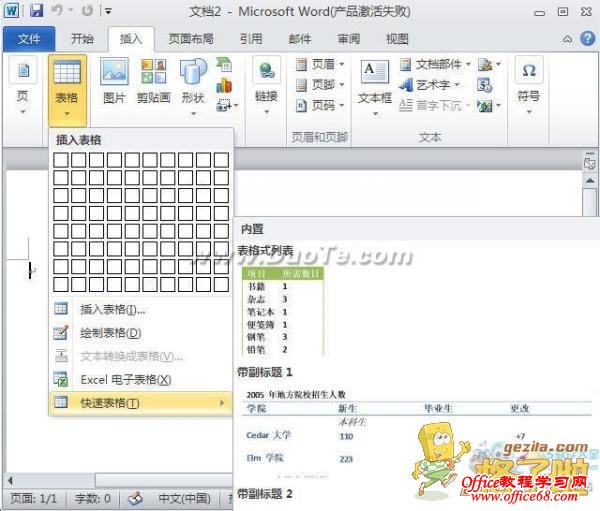Screen dimensions: 600x511
Task: Click the horizontal scrollbar left arrow
Action: pos(10,480)
